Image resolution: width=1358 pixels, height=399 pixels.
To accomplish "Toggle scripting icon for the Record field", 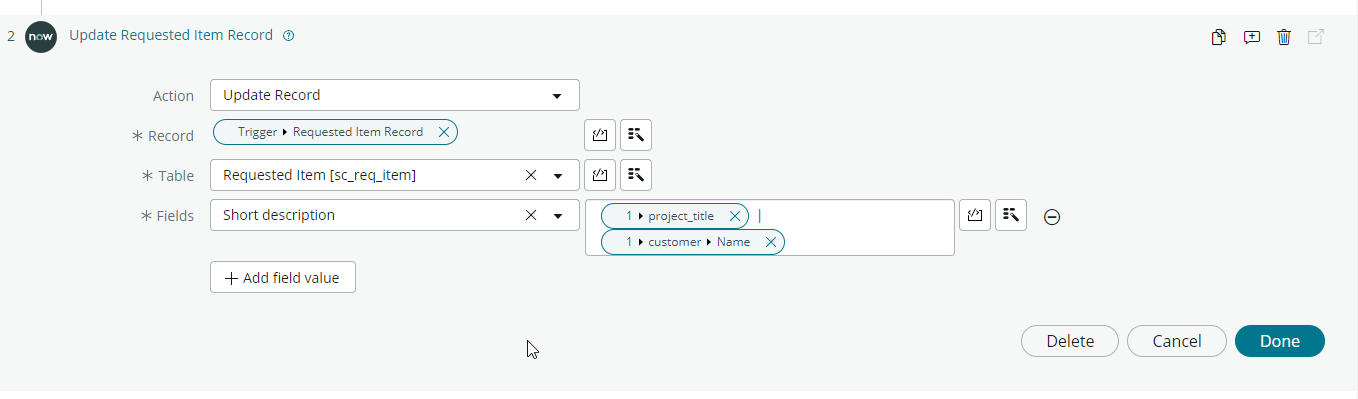I will [x=600, y=135].
